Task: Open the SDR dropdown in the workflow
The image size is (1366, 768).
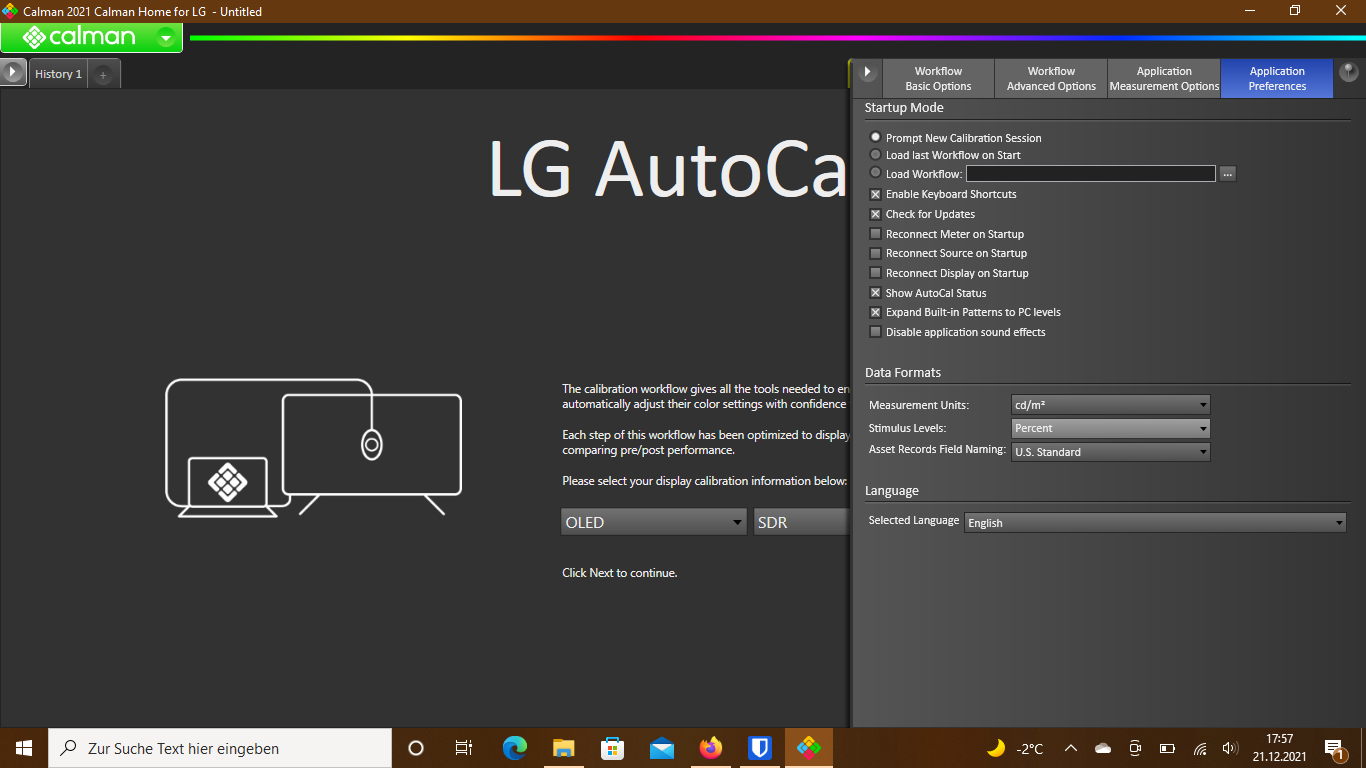Action: click(x=801, y=522)
